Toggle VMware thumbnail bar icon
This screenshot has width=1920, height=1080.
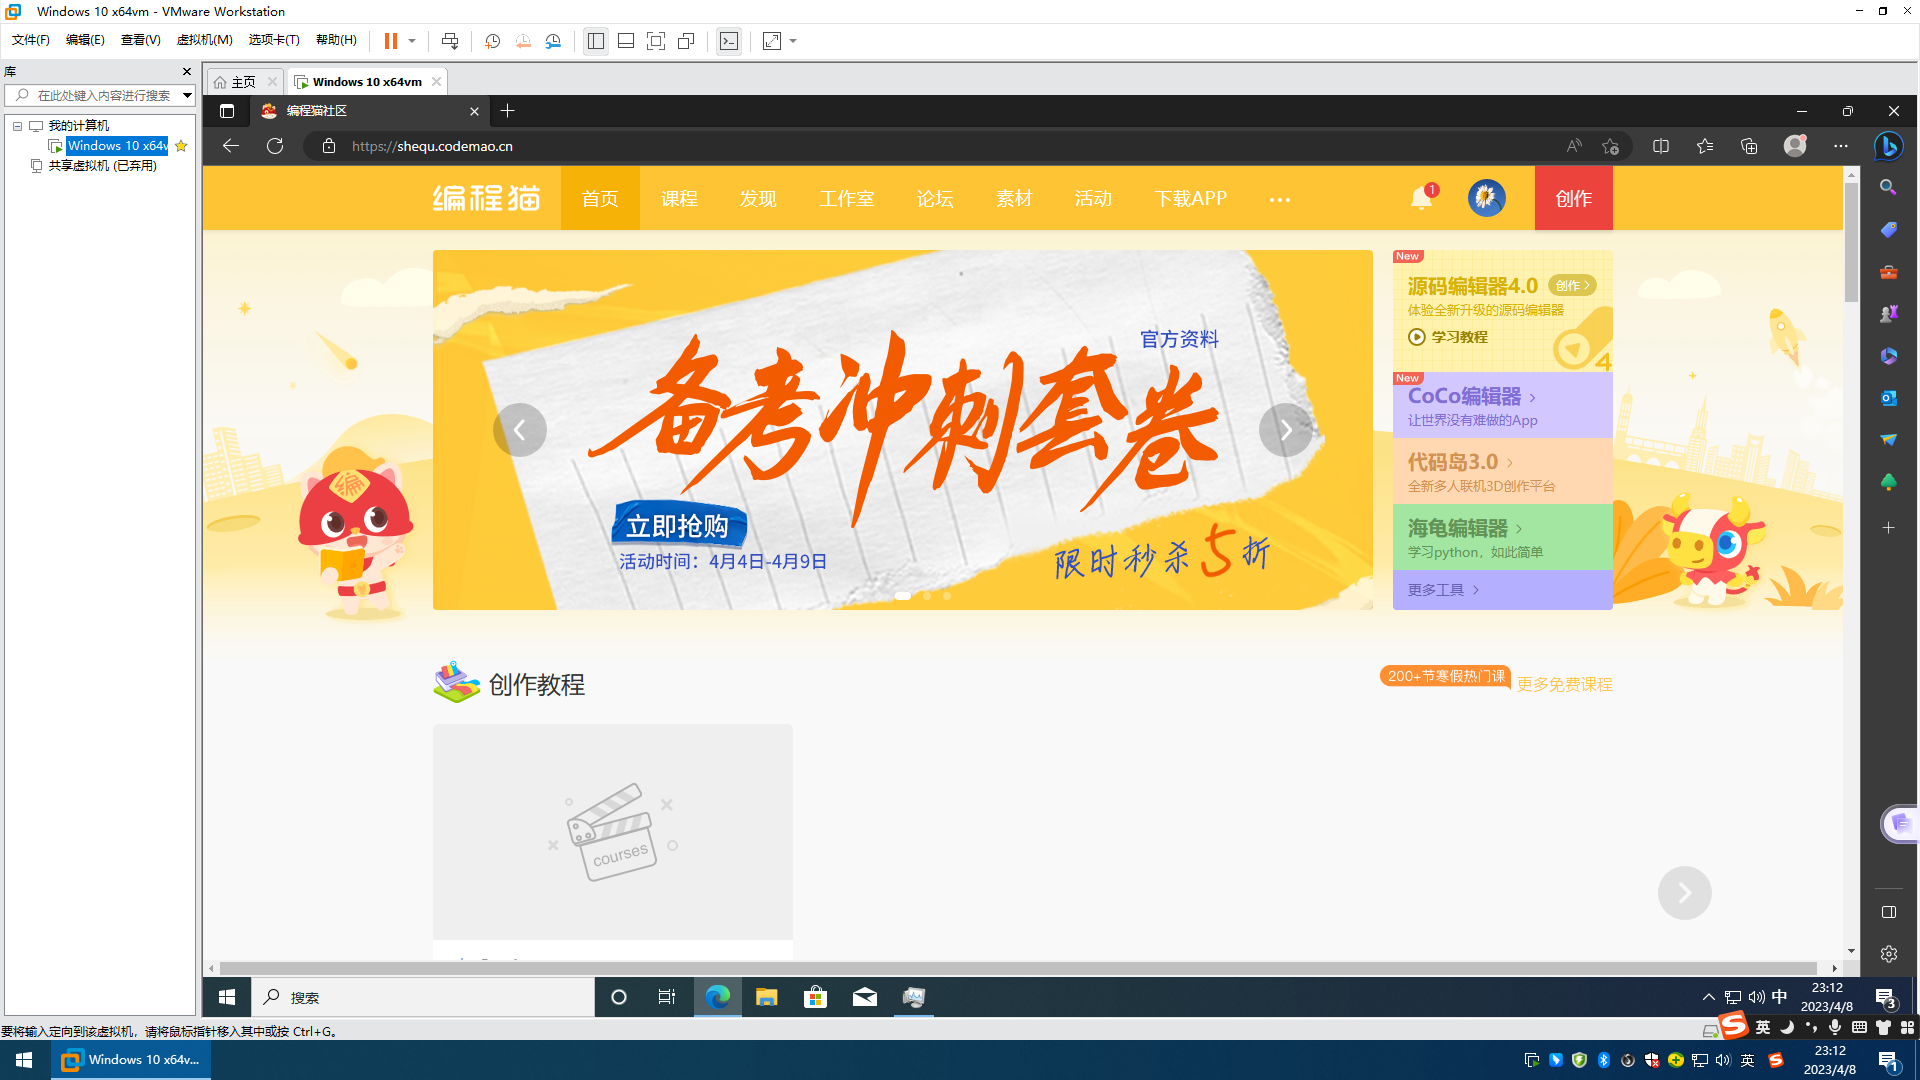[x=626, y=41]
